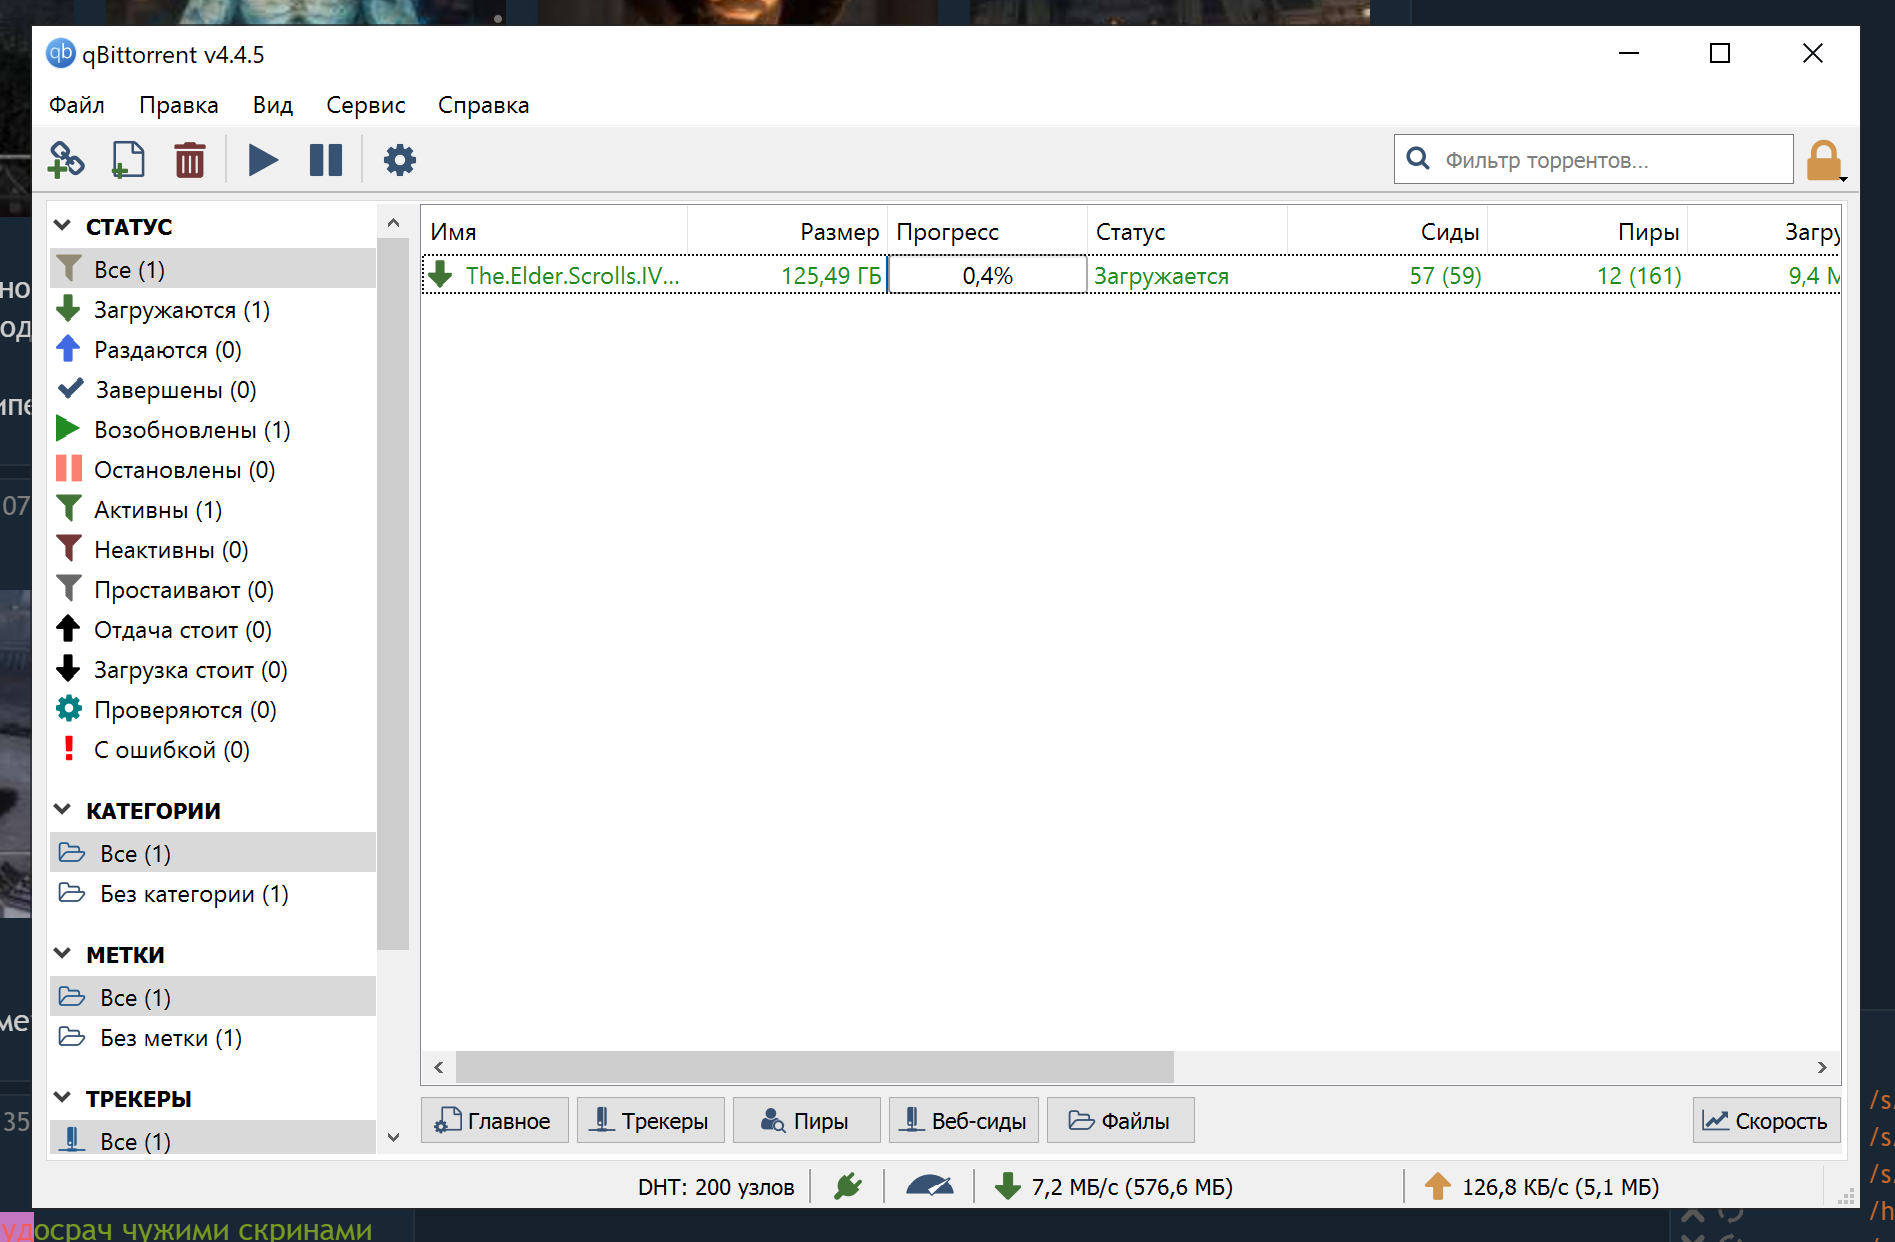The height and width of the screenshot is (1242, 1895).
Task: Click the add torrent link icon
Action: point(66,160)
